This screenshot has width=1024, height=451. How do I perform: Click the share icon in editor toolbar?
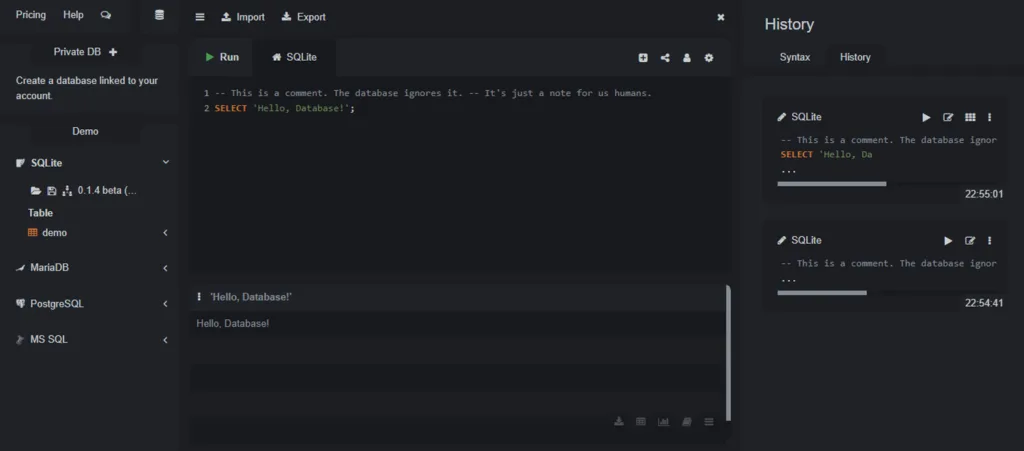tap(665, 58)
